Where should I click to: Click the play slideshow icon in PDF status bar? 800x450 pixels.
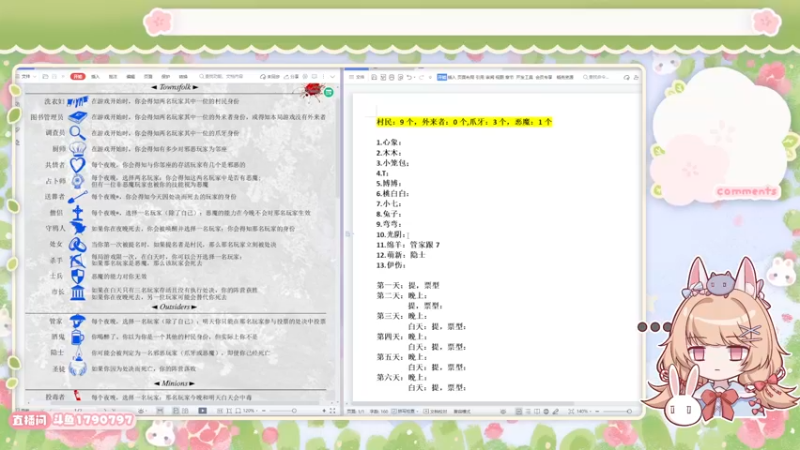[x=203, y=411]
